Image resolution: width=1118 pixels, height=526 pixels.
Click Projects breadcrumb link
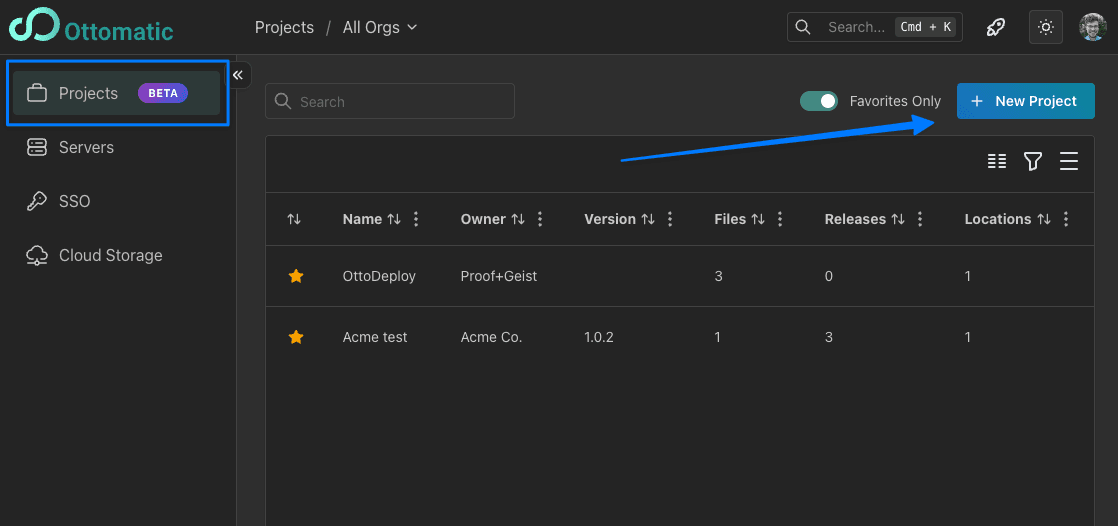click(284, 27)
